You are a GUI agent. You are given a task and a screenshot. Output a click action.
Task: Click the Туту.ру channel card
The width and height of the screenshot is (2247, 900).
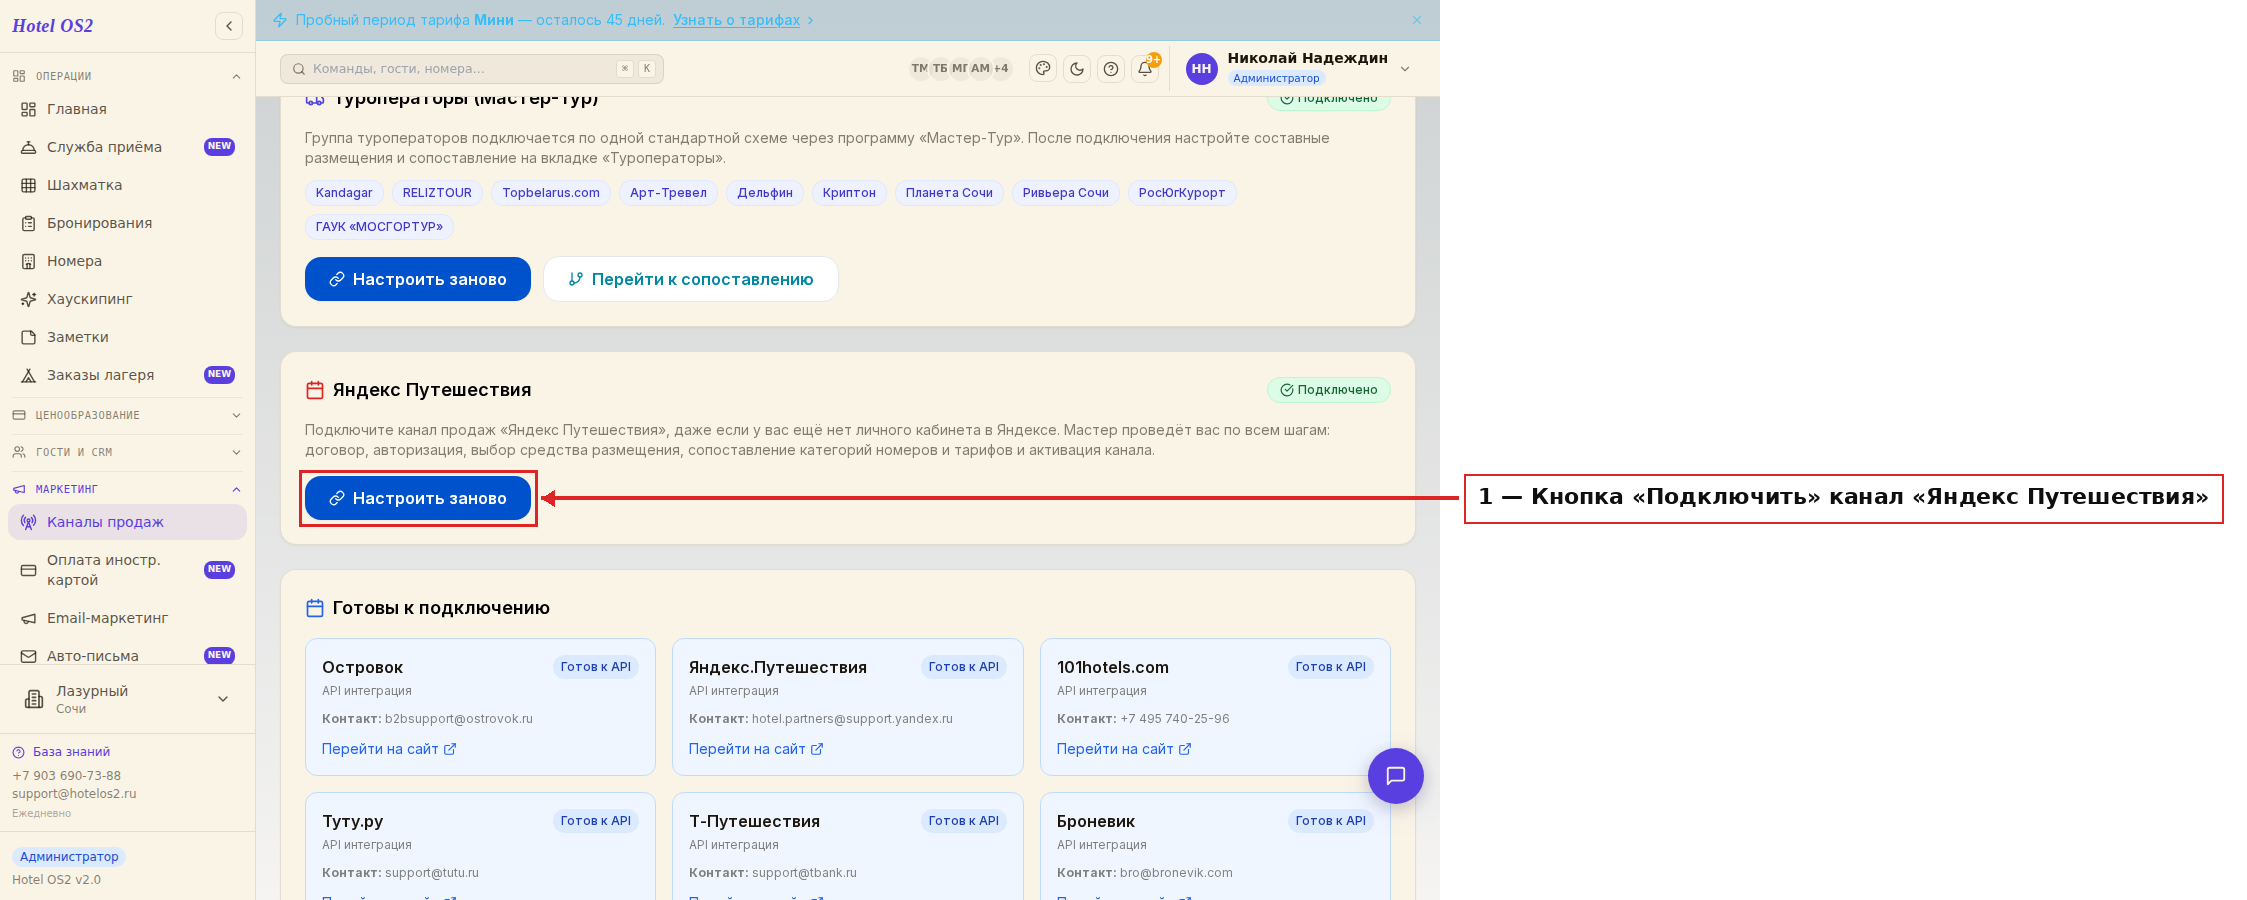coord(480,846)
